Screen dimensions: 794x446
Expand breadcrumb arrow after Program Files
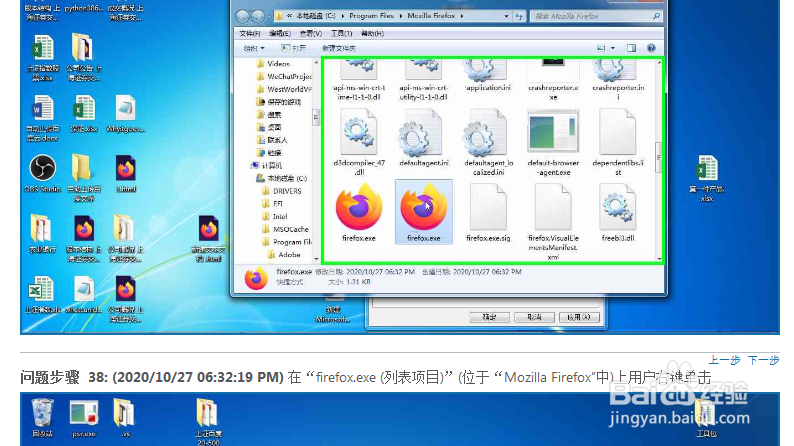pyautogui.click(x=401, y=16)
